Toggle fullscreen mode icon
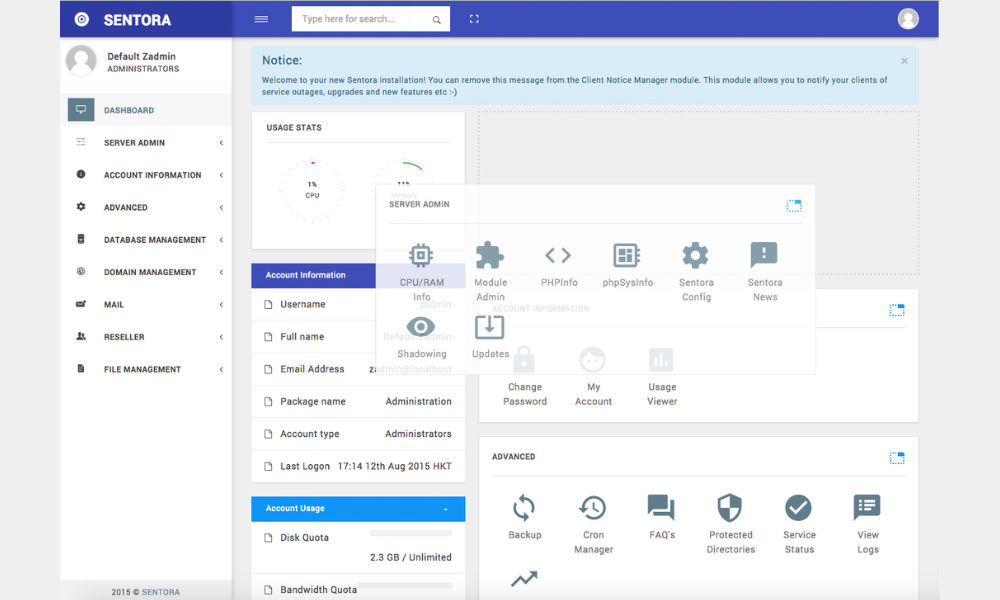The width and height of the screenshot is (1000, 600). [474, 19]
